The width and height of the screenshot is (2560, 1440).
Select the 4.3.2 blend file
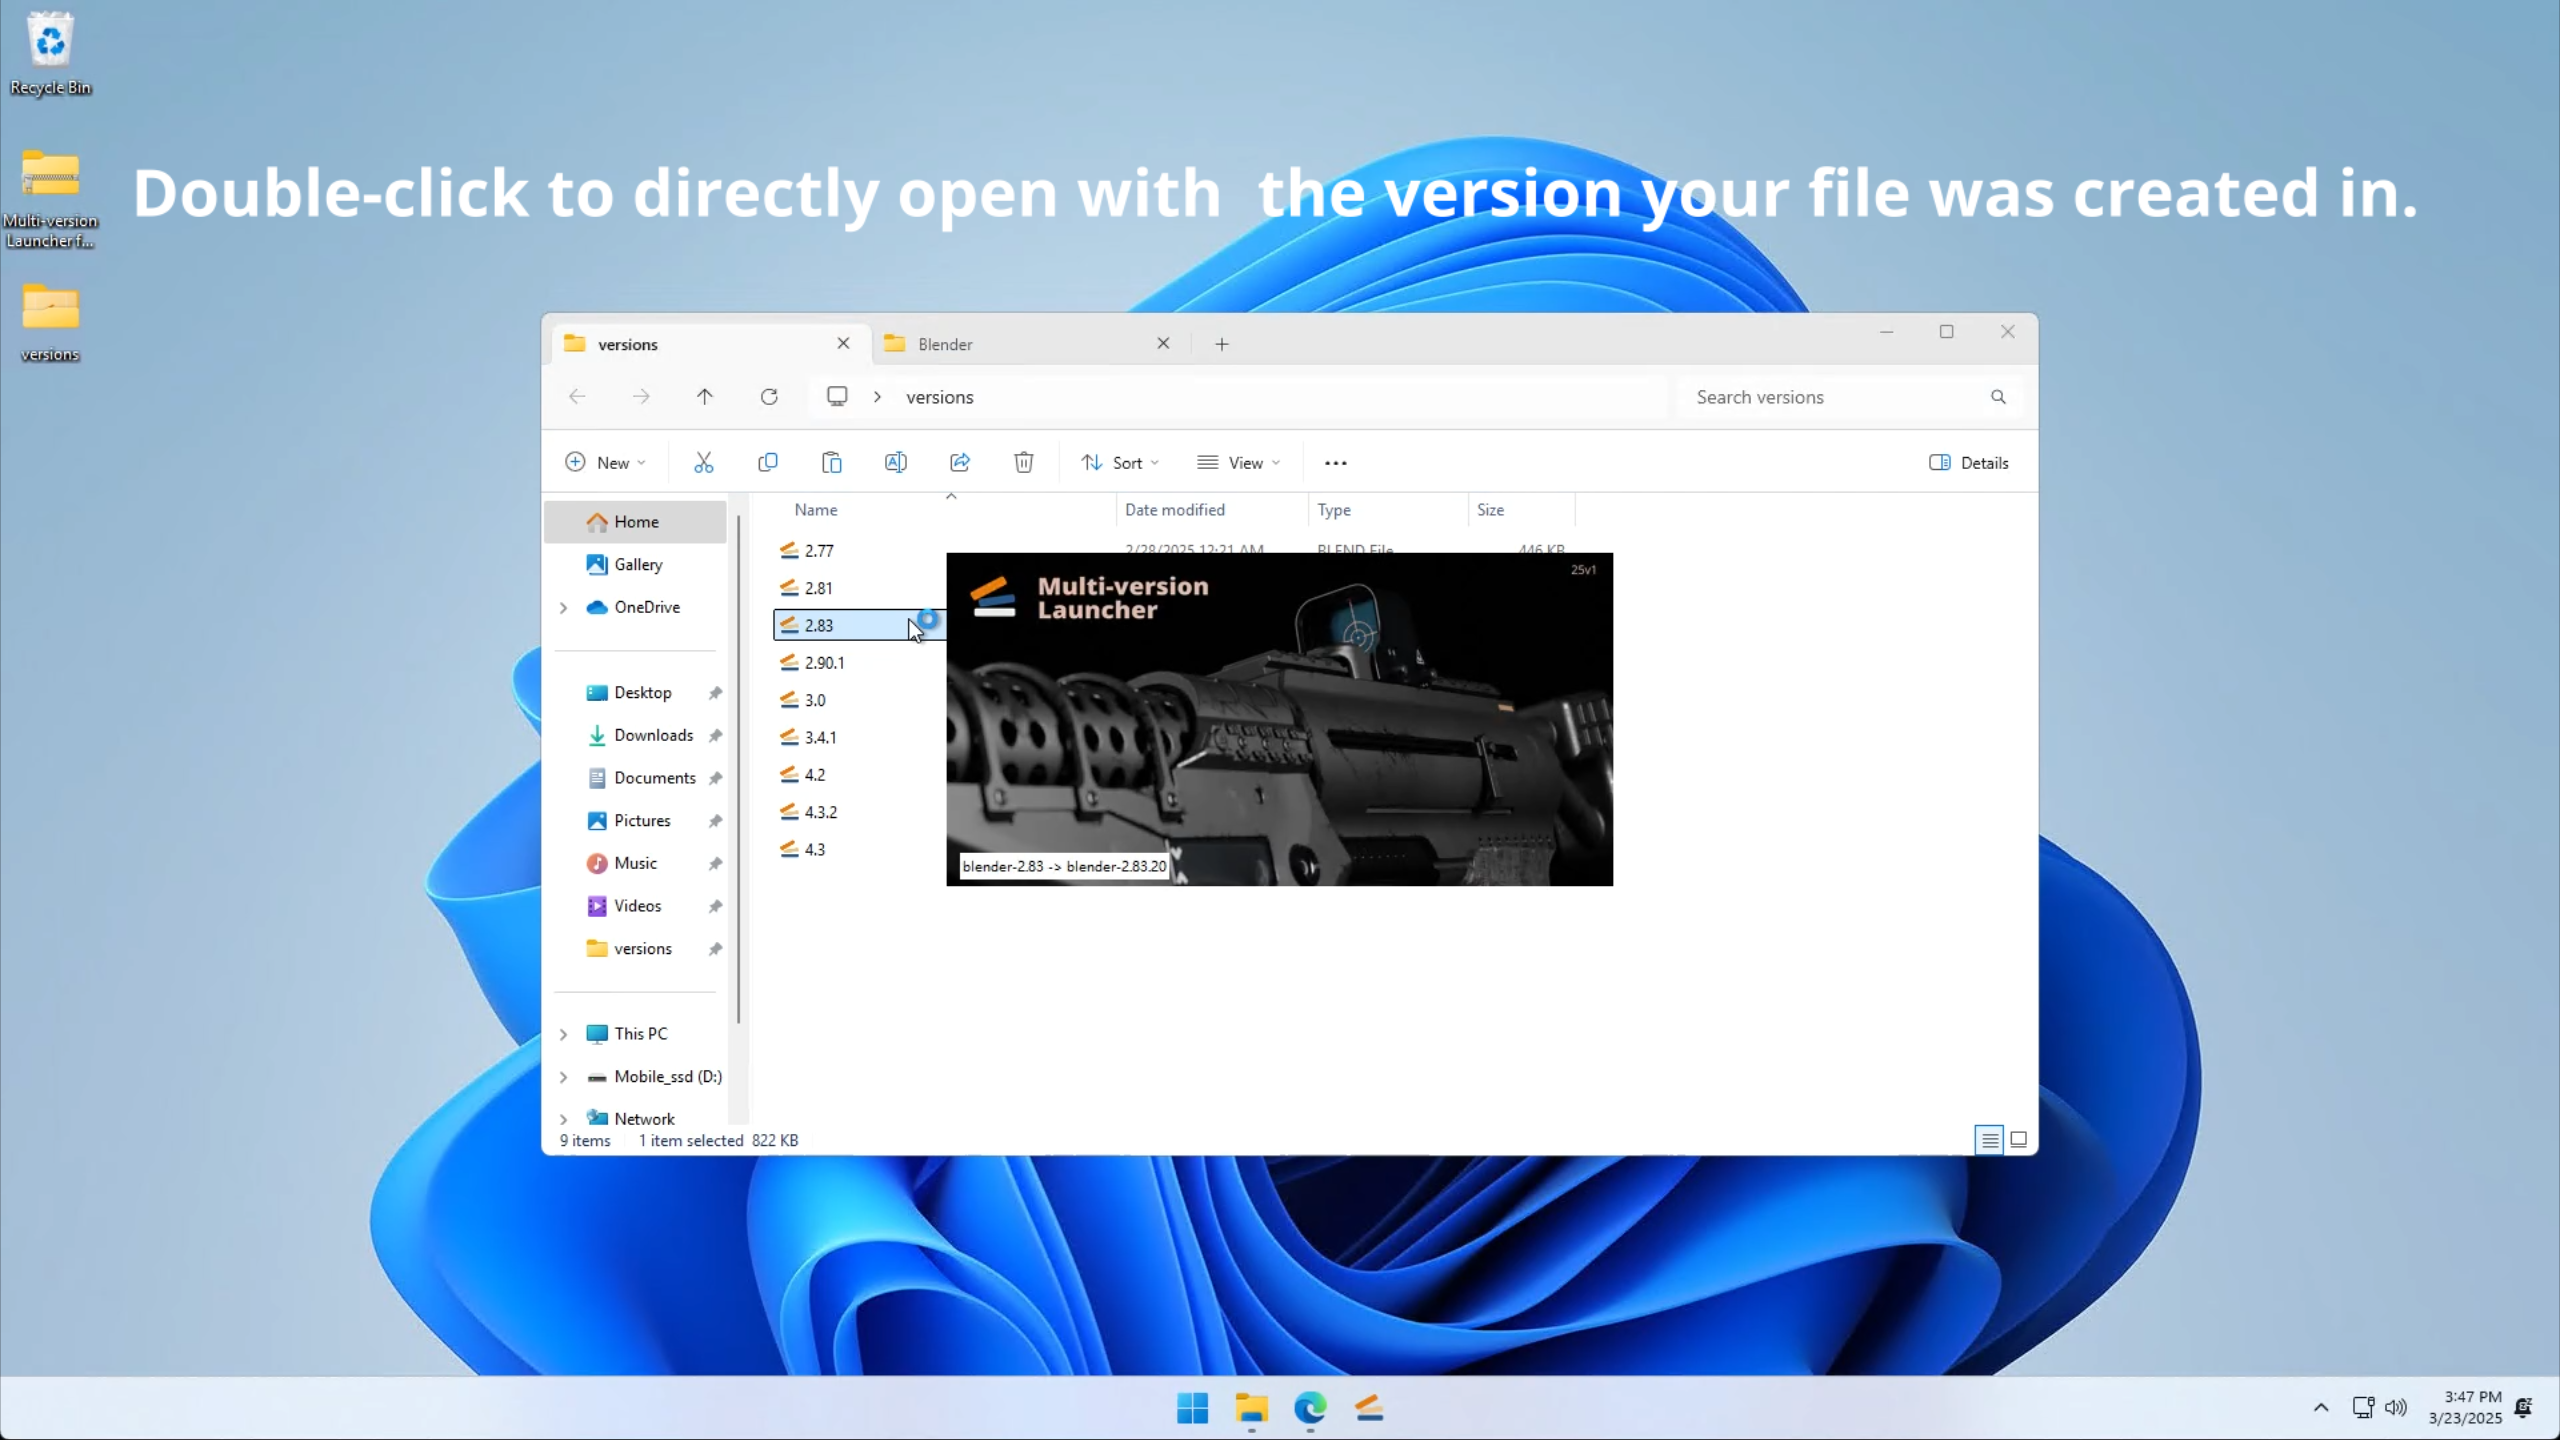(820, 812)
